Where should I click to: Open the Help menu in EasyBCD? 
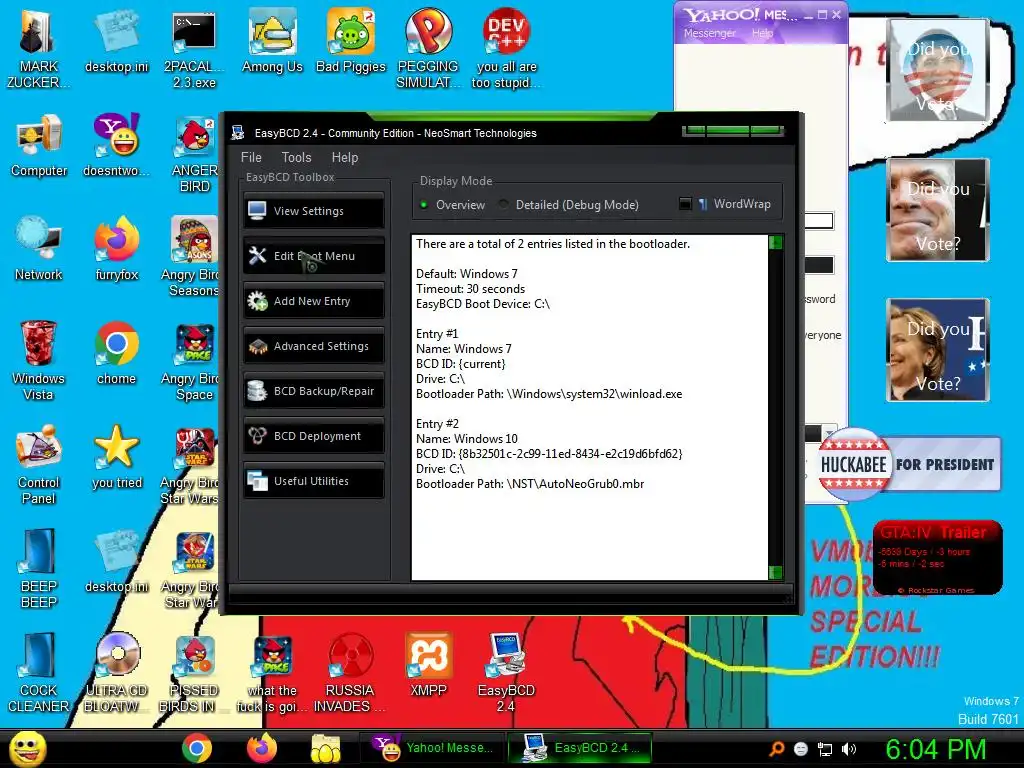[x=345, y=157]
